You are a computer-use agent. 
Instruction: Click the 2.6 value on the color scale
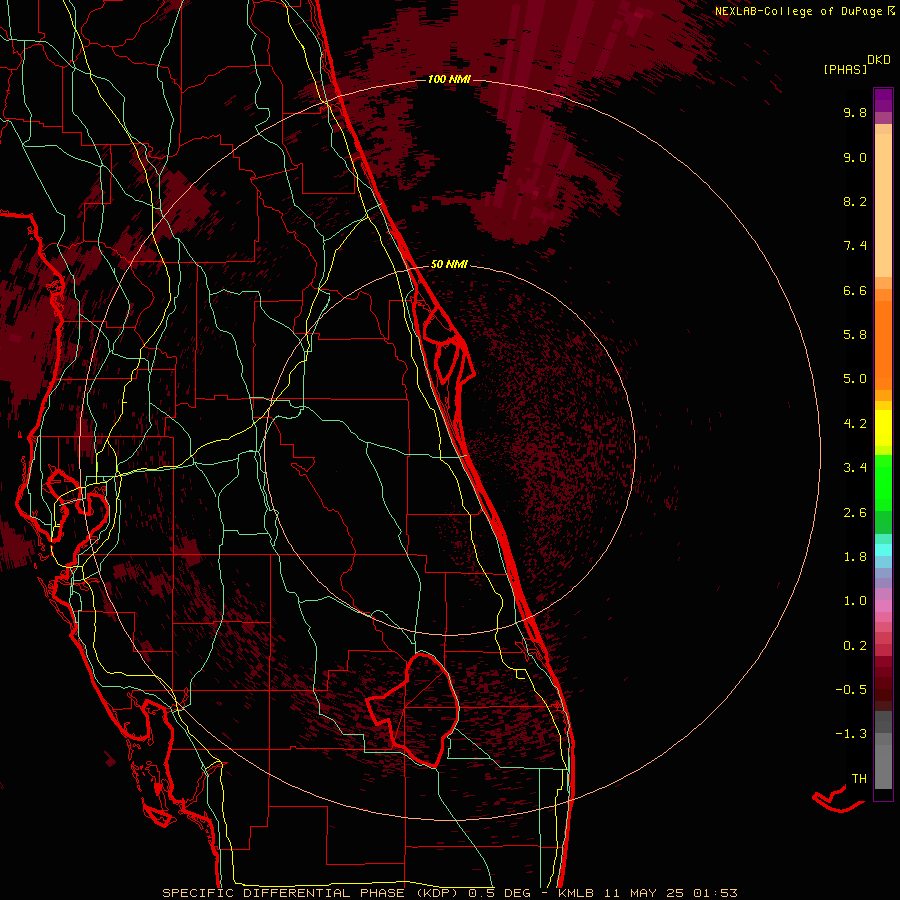pos(855,513)
